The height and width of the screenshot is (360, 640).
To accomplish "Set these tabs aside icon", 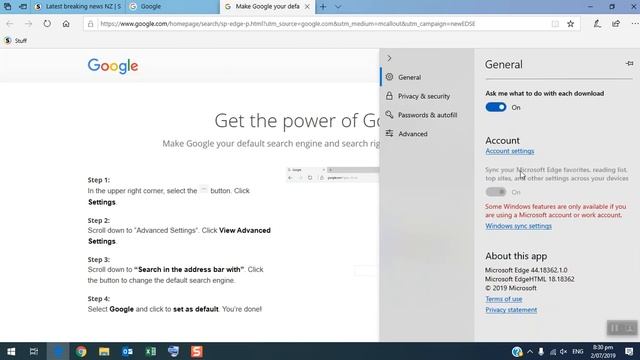I will point(23,7).
